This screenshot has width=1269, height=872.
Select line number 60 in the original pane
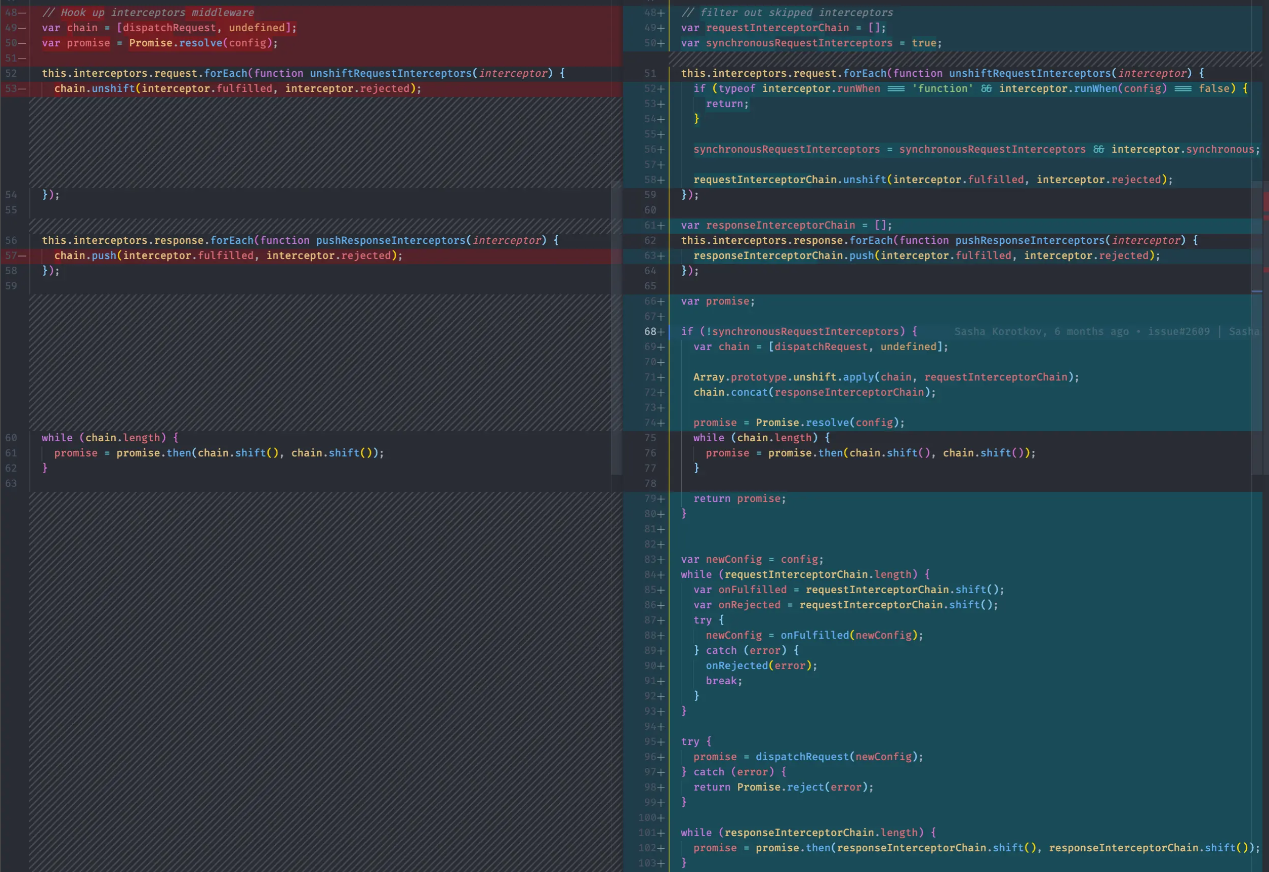10,438
